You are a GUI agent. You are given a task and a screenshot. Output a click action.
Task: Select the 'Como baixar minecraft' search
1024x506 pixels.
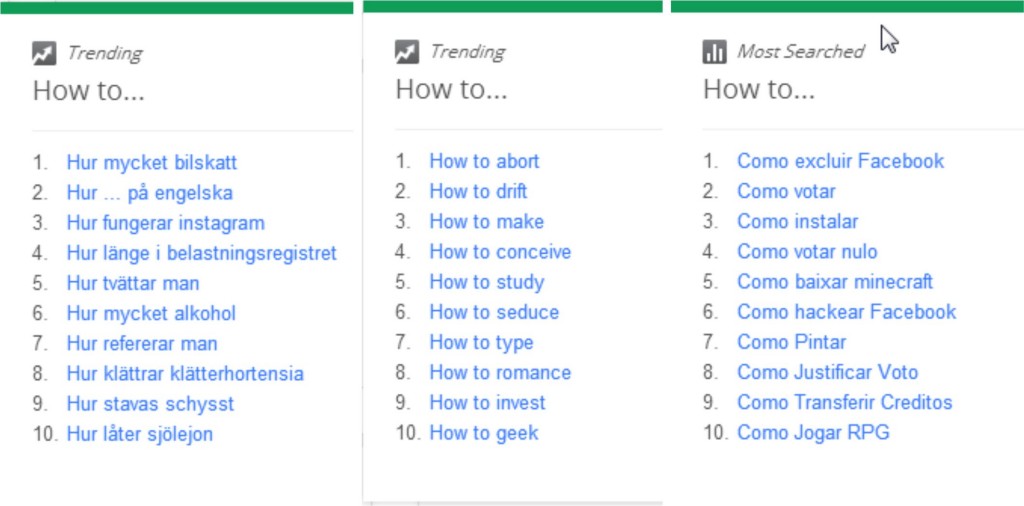(835, 282)
